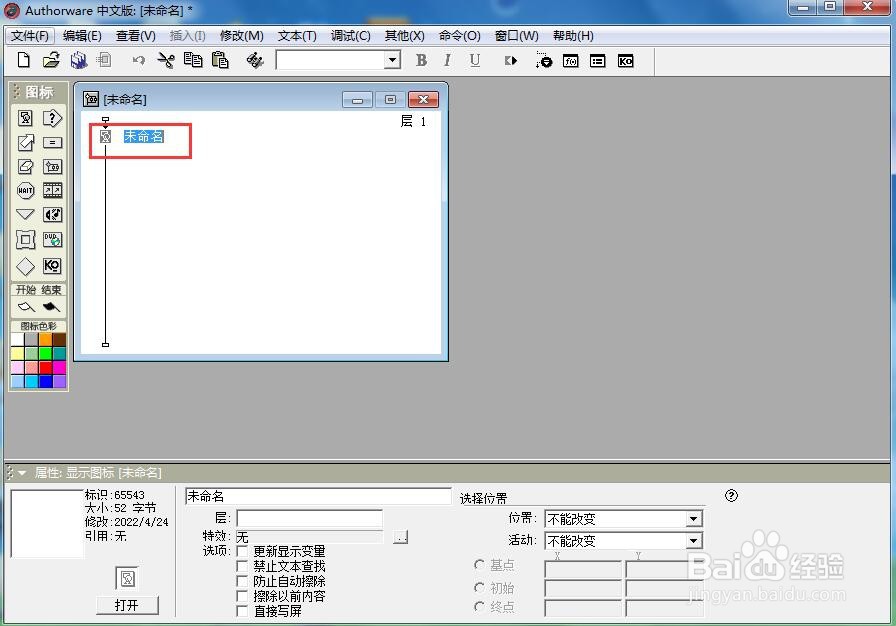Select the 基点 radio button

(x=479, y=565)
